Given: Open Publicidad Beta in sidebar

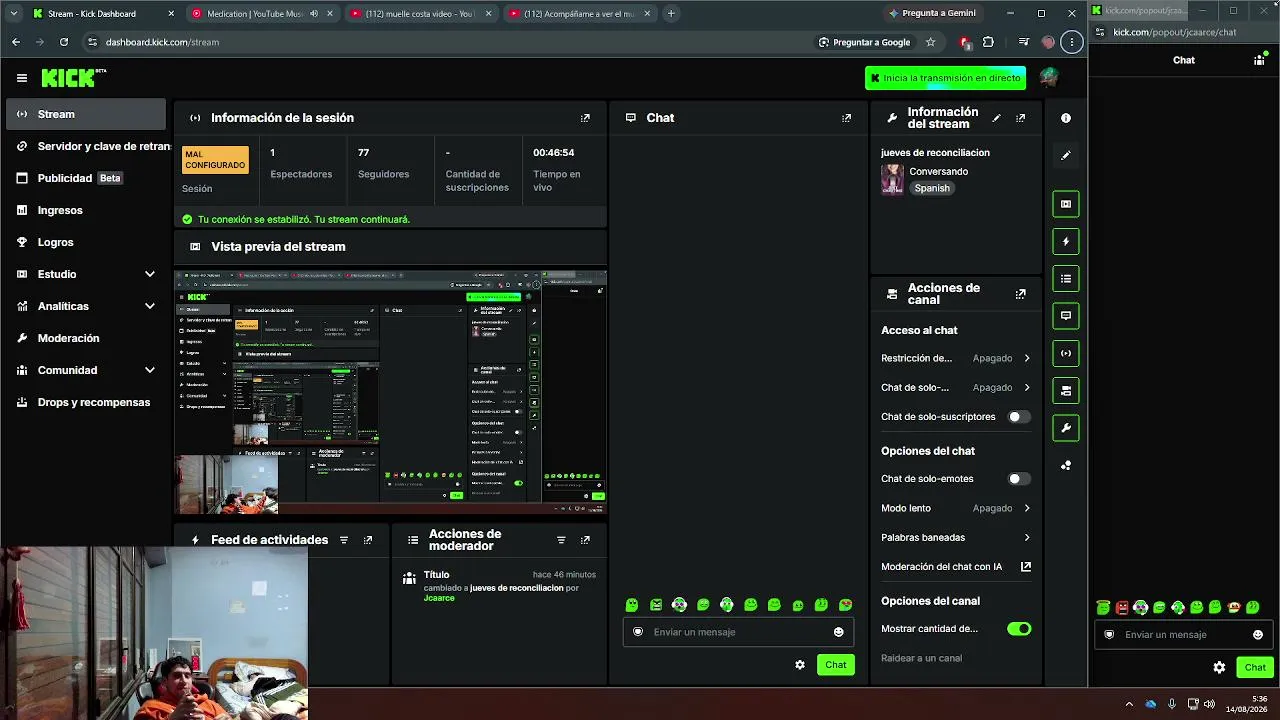Looking at the screenshot, I should pos(87,178).
